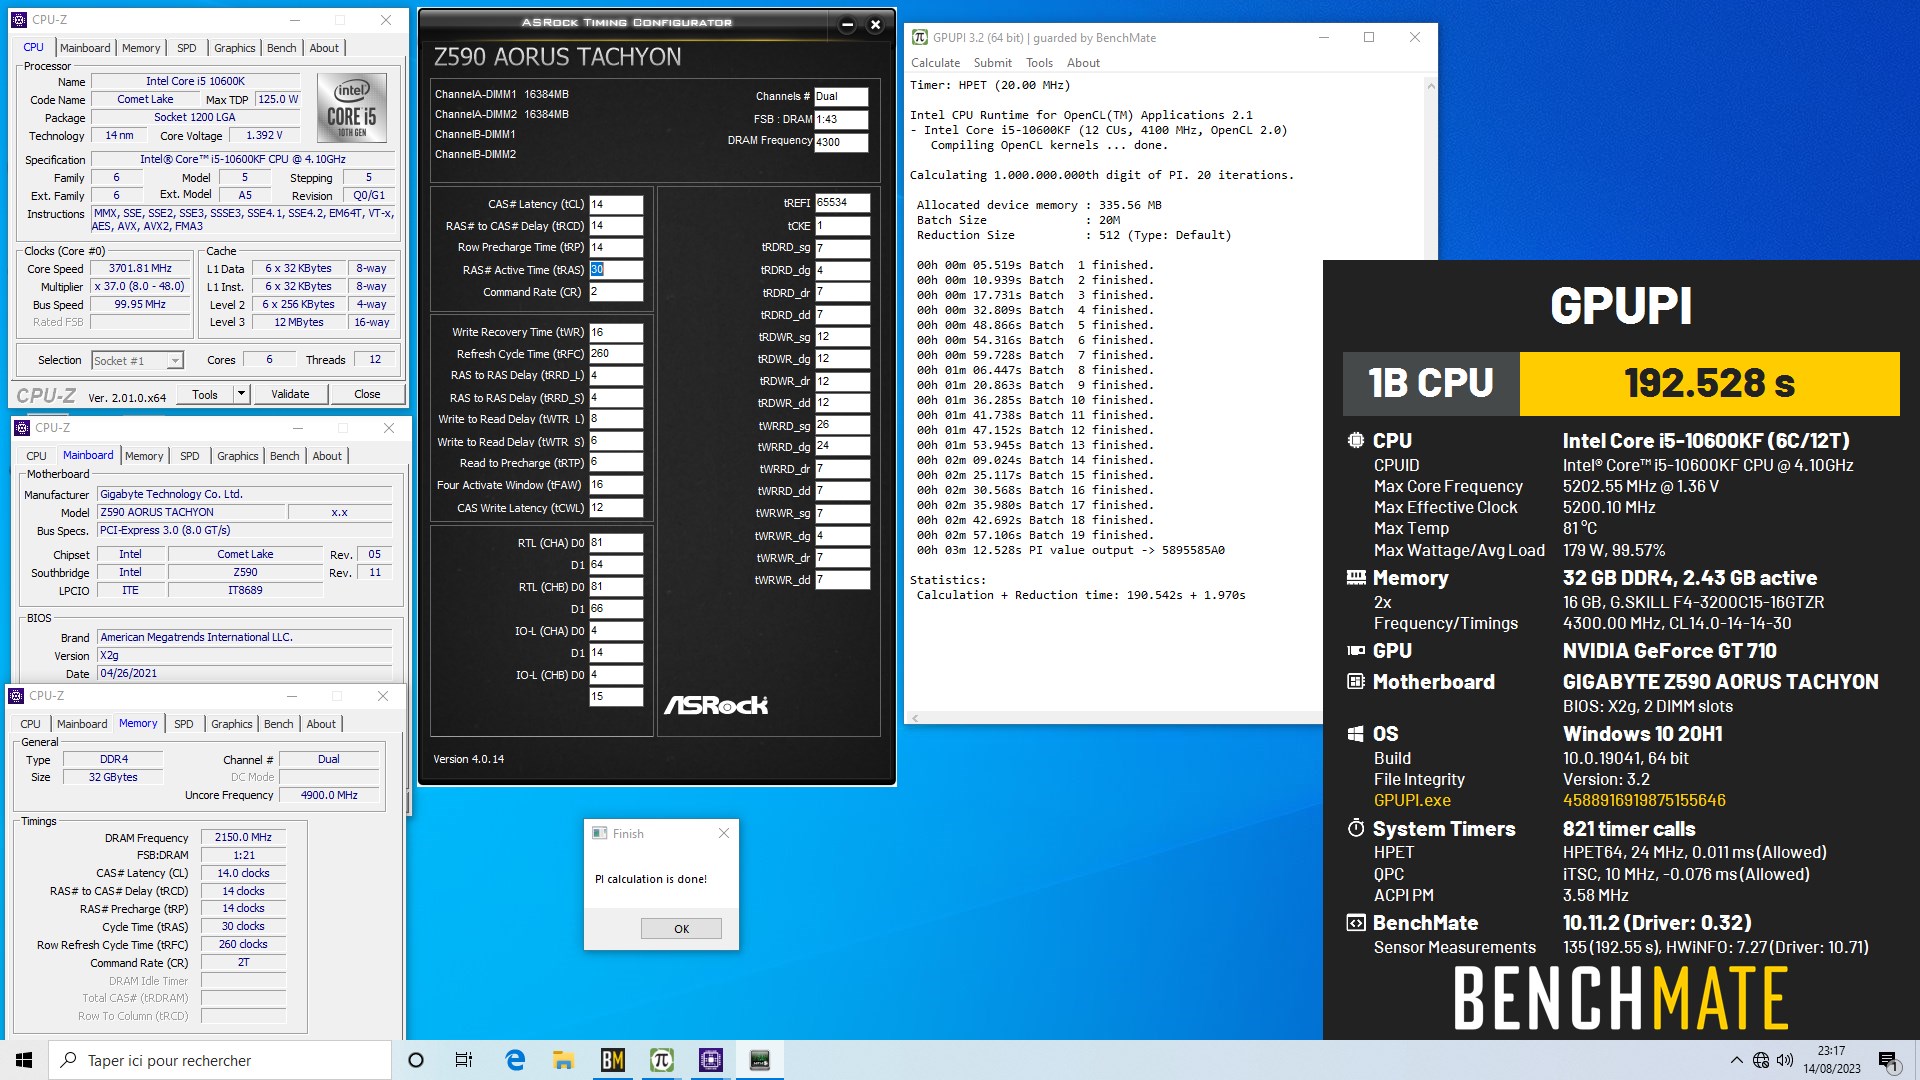Click CAS# Latency (tCL) field
This screenshot has height=1080, width=1920.
click(x=616, y=204)
